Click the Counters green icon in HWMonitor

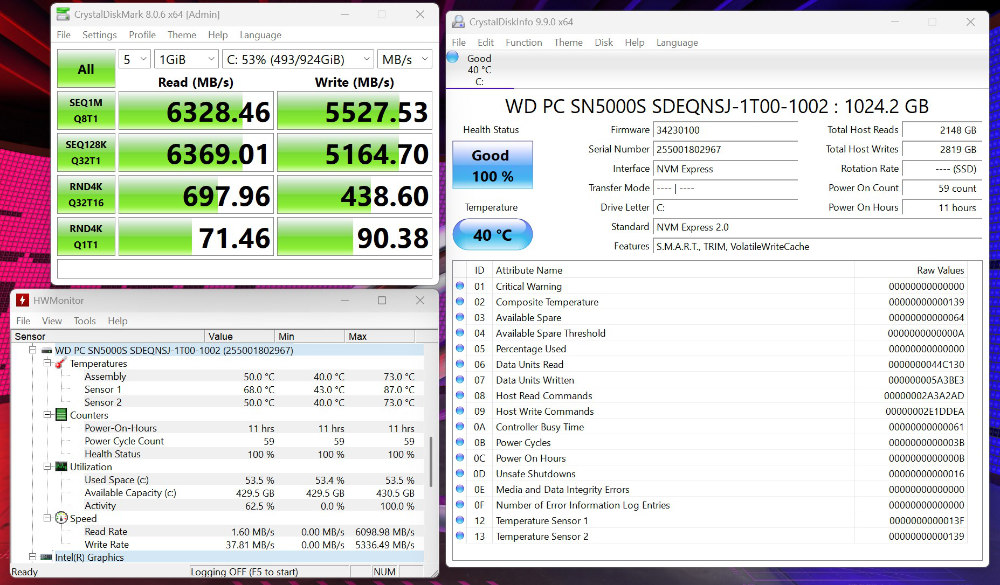pyautogui.click(x=61, y=415)
